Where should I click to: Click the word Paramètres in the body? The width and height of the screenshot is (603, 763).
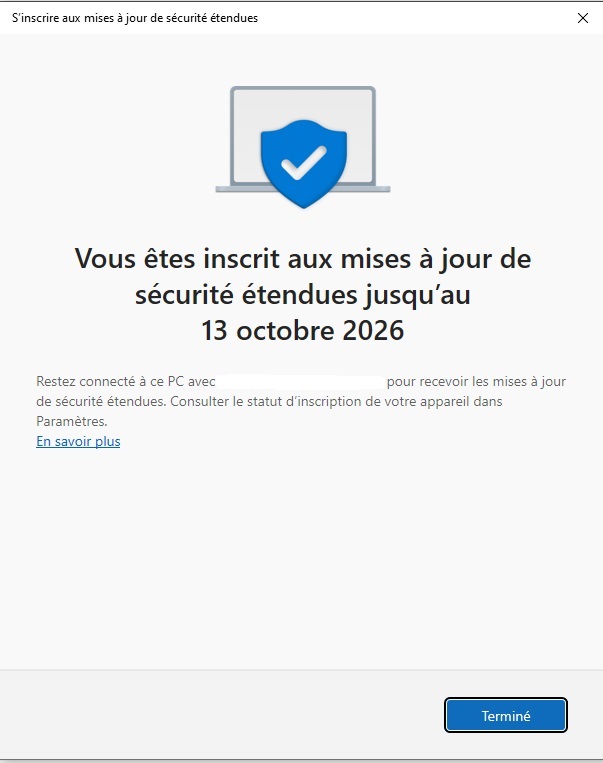tap(72, 421)
